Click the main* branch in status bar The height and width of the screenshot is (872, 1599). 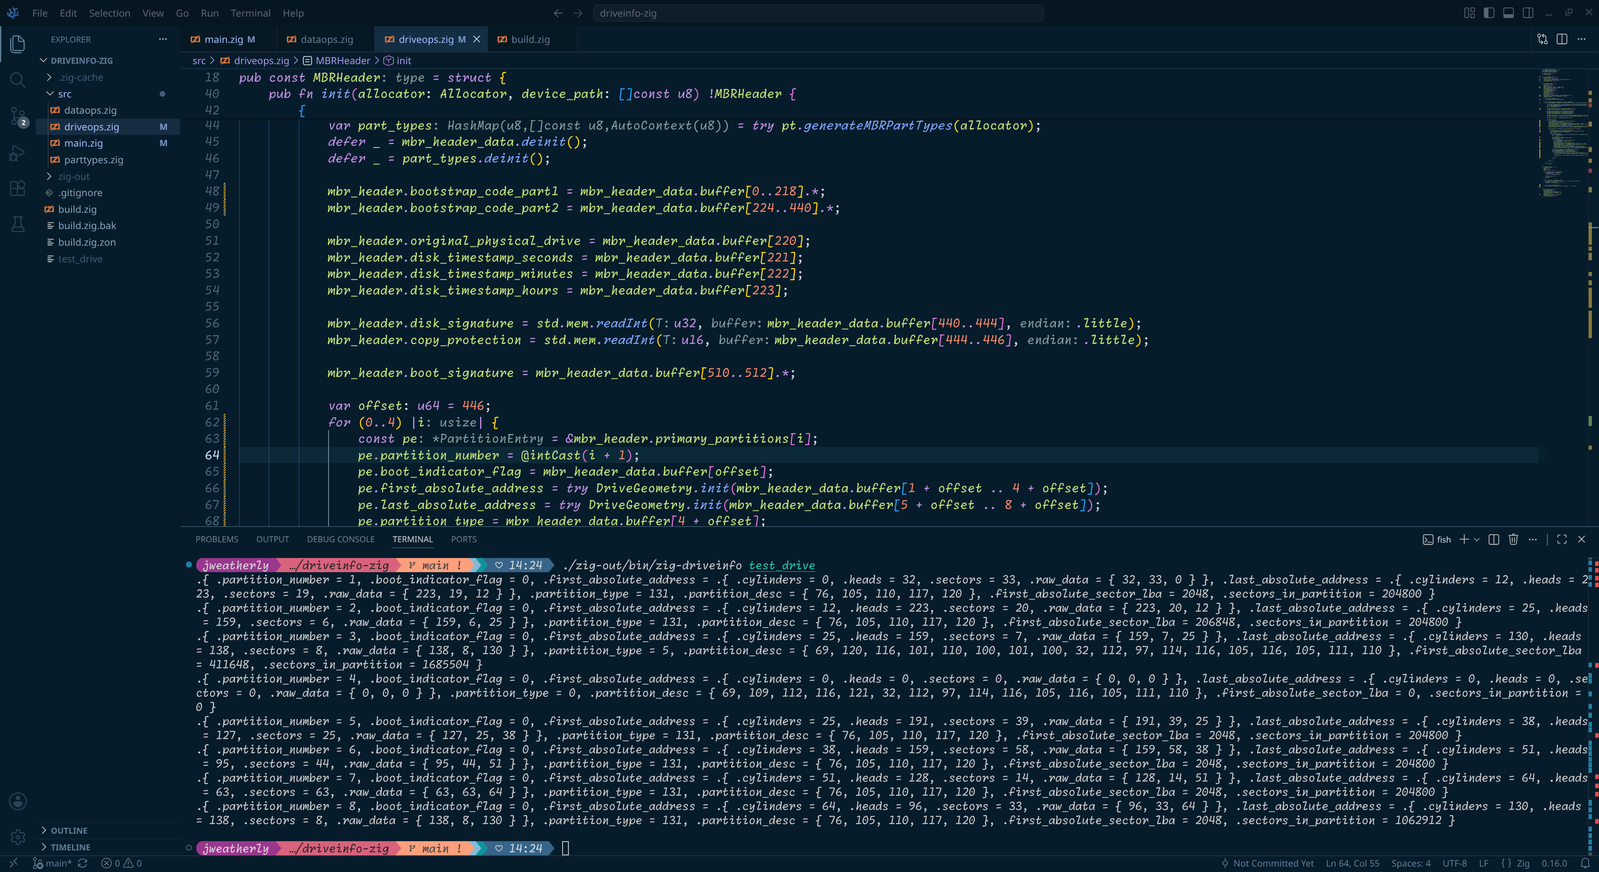click(x=52, y=863)
